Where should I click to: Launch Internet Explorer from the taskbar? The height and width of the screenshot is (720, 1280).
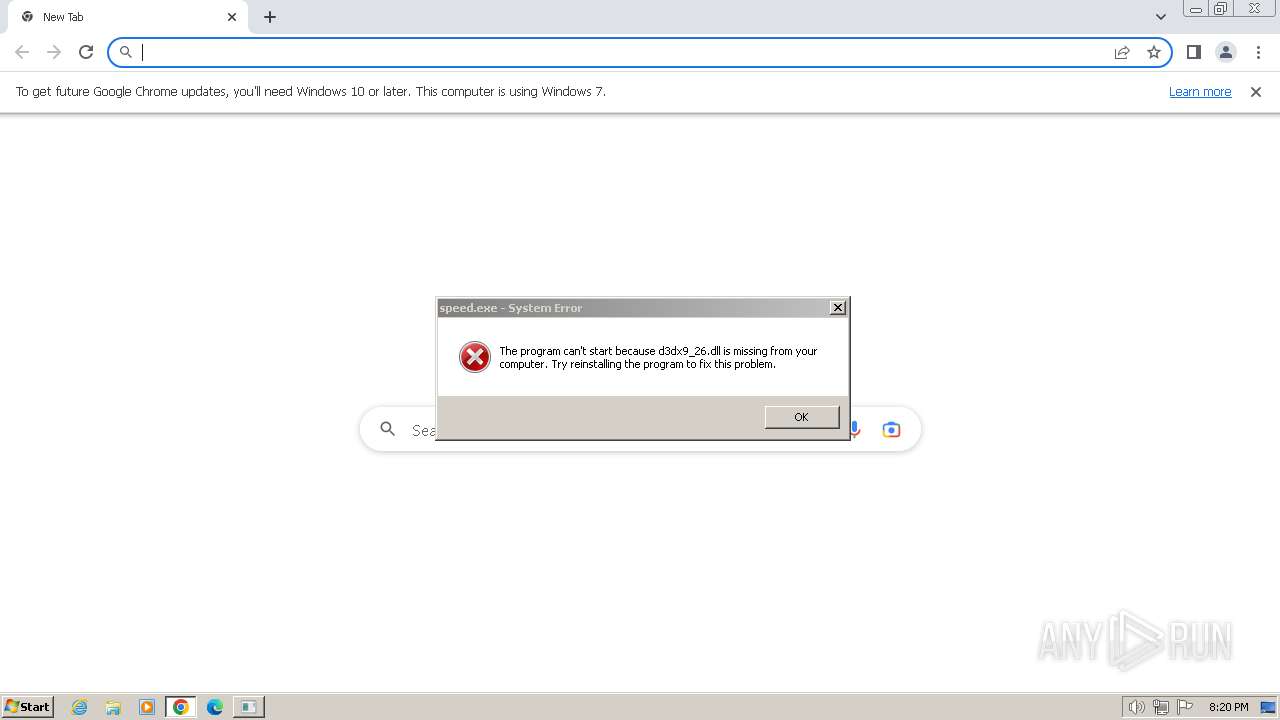(80, 707)
